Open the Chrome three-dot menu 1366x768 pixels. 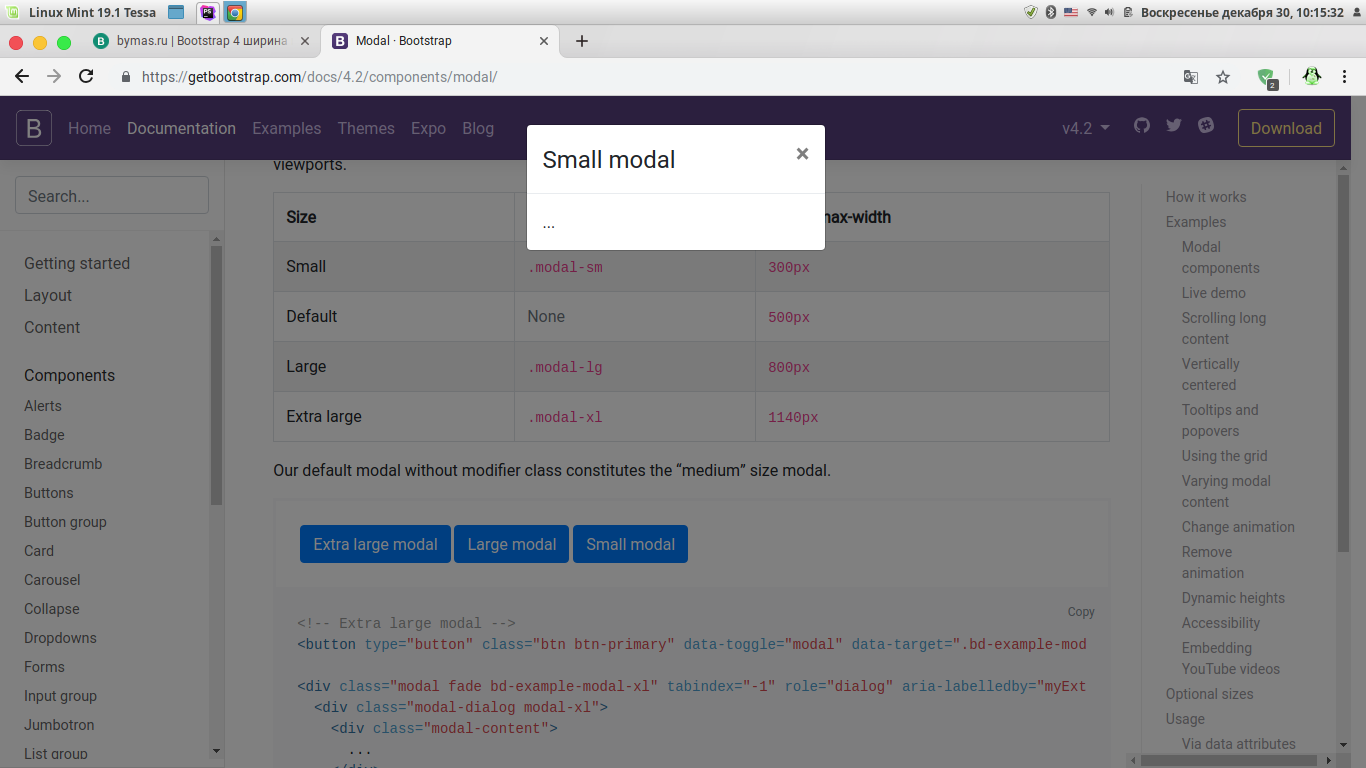pos(1345,77)
